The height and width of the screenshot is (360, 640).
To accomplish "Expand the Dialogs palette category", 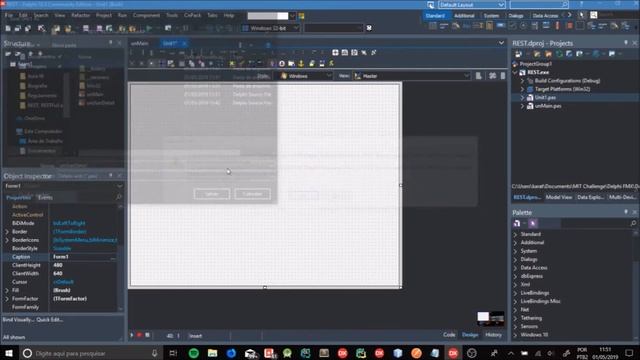I will (x=516, y=260).
